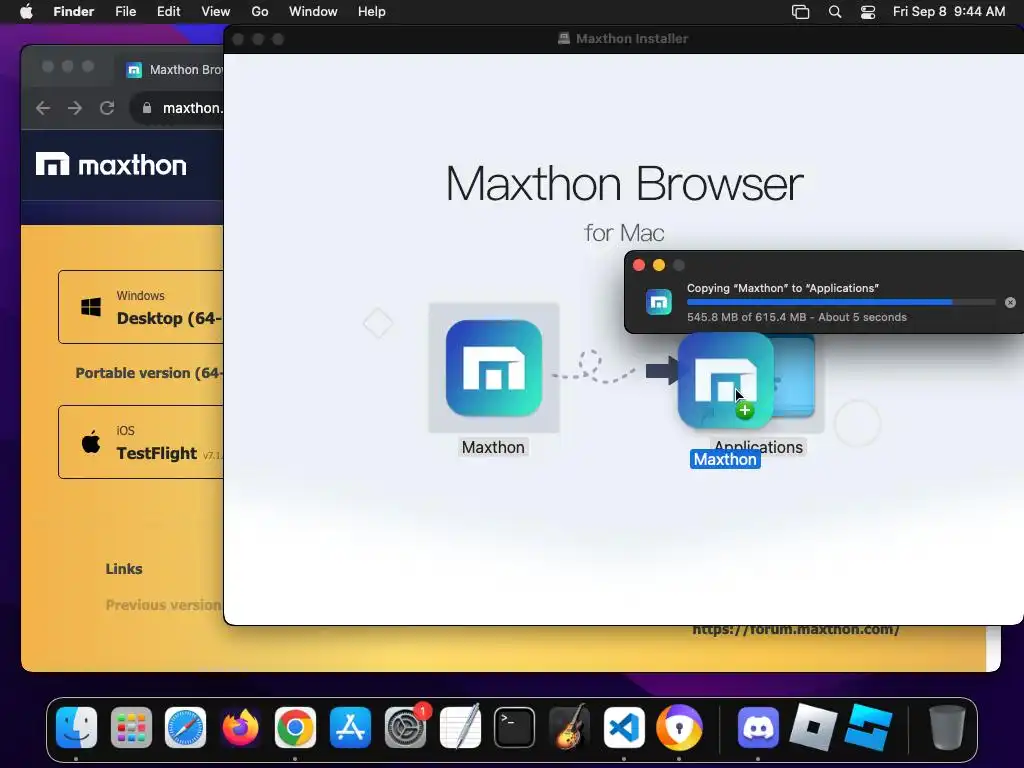Click the copy progress bar
The width and height of the screenshot is (1024, 768).
(x=841, y=302)
